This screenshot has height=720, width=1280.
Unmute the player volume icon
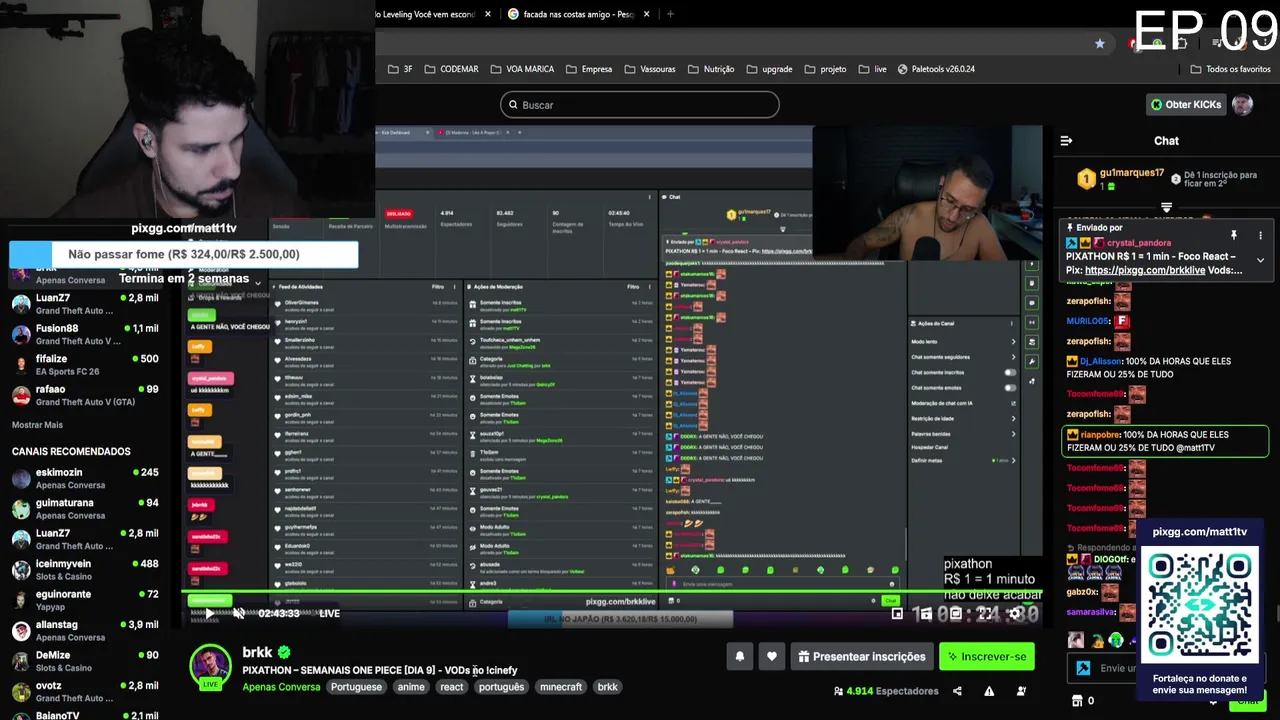click(x=238, y=613)
